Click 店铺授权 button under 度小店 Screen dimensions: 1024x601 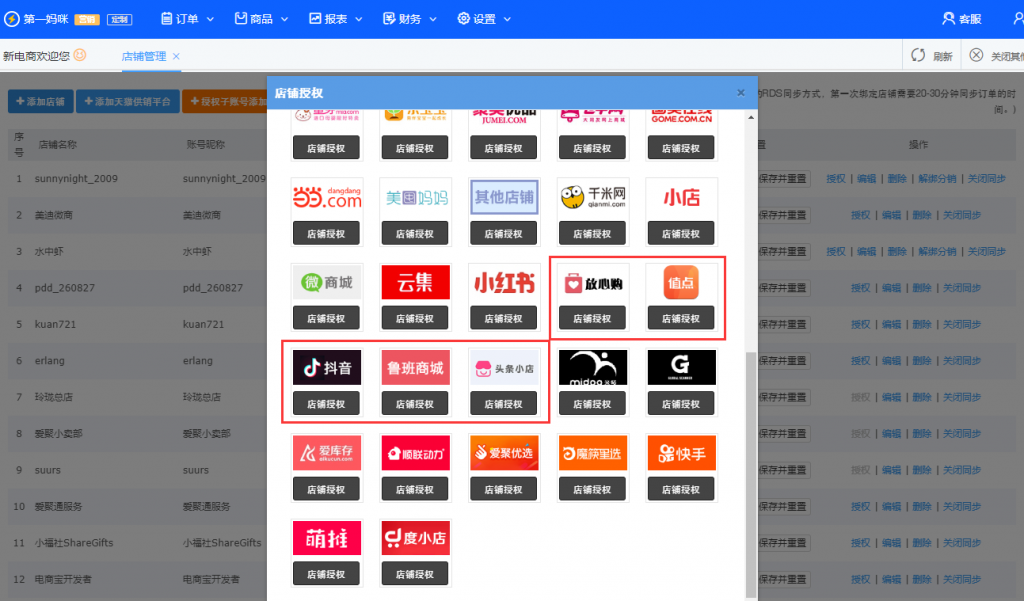click(x=415, y=574)
